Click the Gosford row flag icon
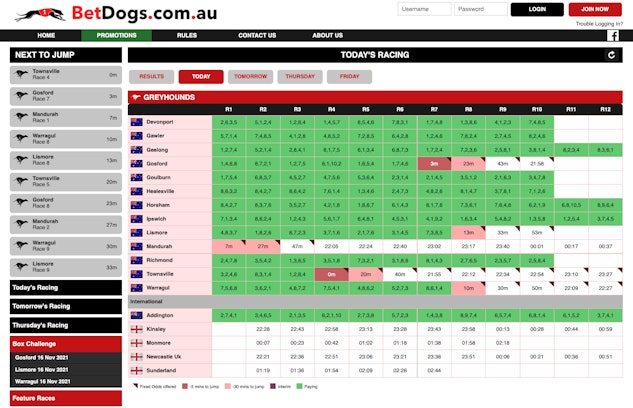The height and width of the screenshot is (408, 633). (x=136, y=163)
